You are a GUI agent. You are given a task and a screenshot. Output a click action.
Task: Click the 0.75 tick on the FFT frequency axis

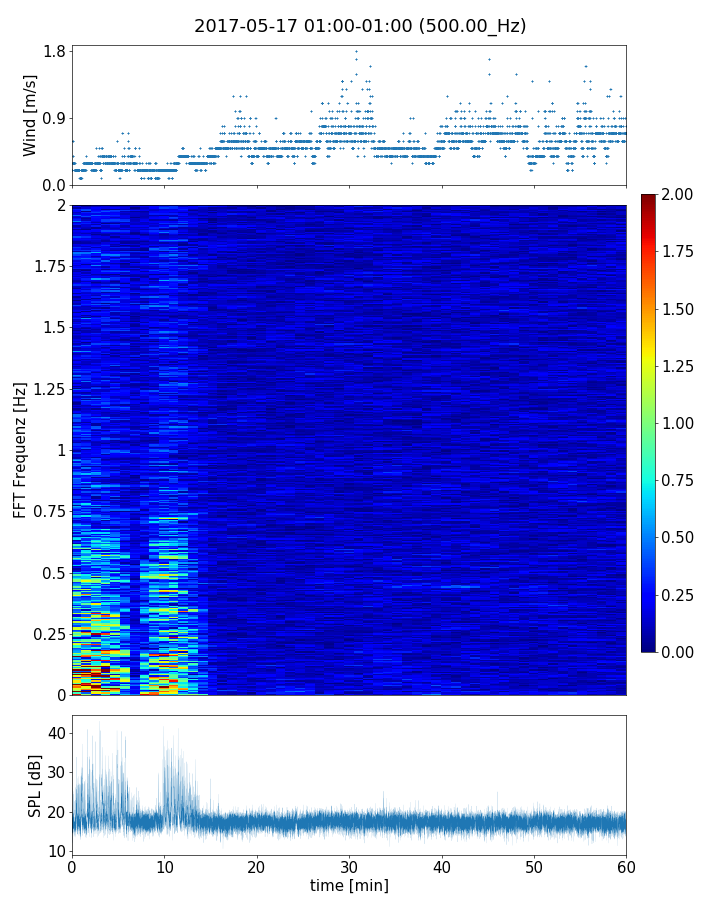(48, 511)
